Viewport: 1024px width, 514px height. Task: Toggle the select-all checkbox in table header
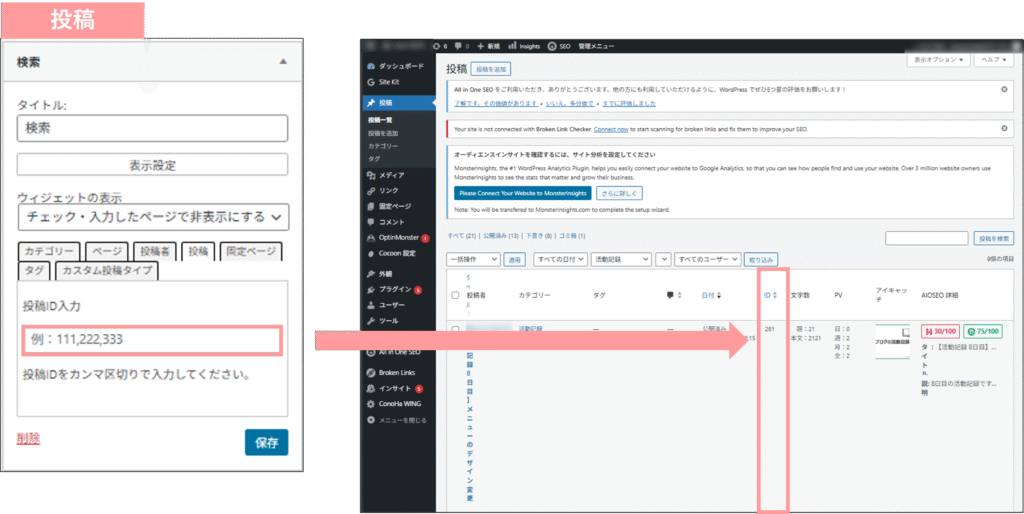pyautogui.click(x=456, y=295)
